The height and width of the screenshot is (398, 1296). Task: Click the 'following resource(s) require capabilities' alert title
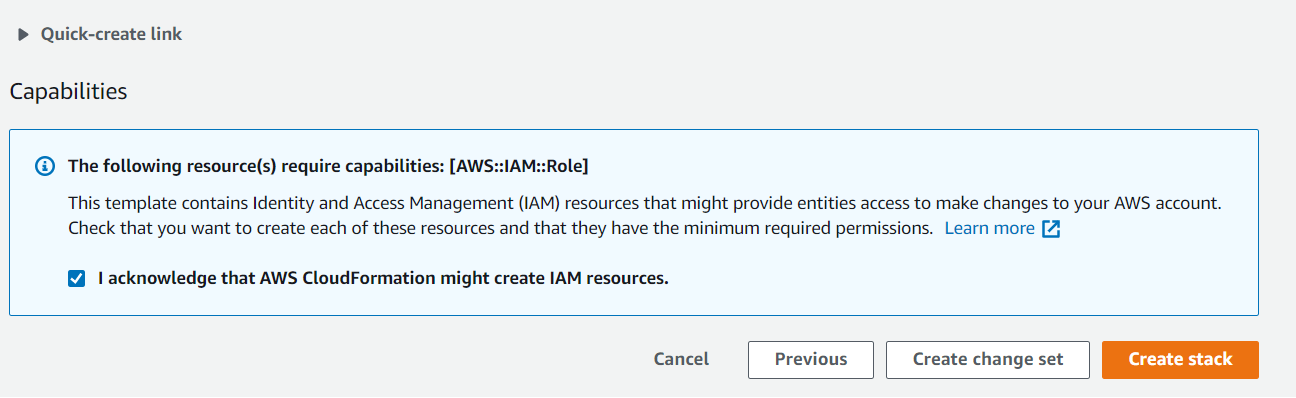(x=328, y=166)
